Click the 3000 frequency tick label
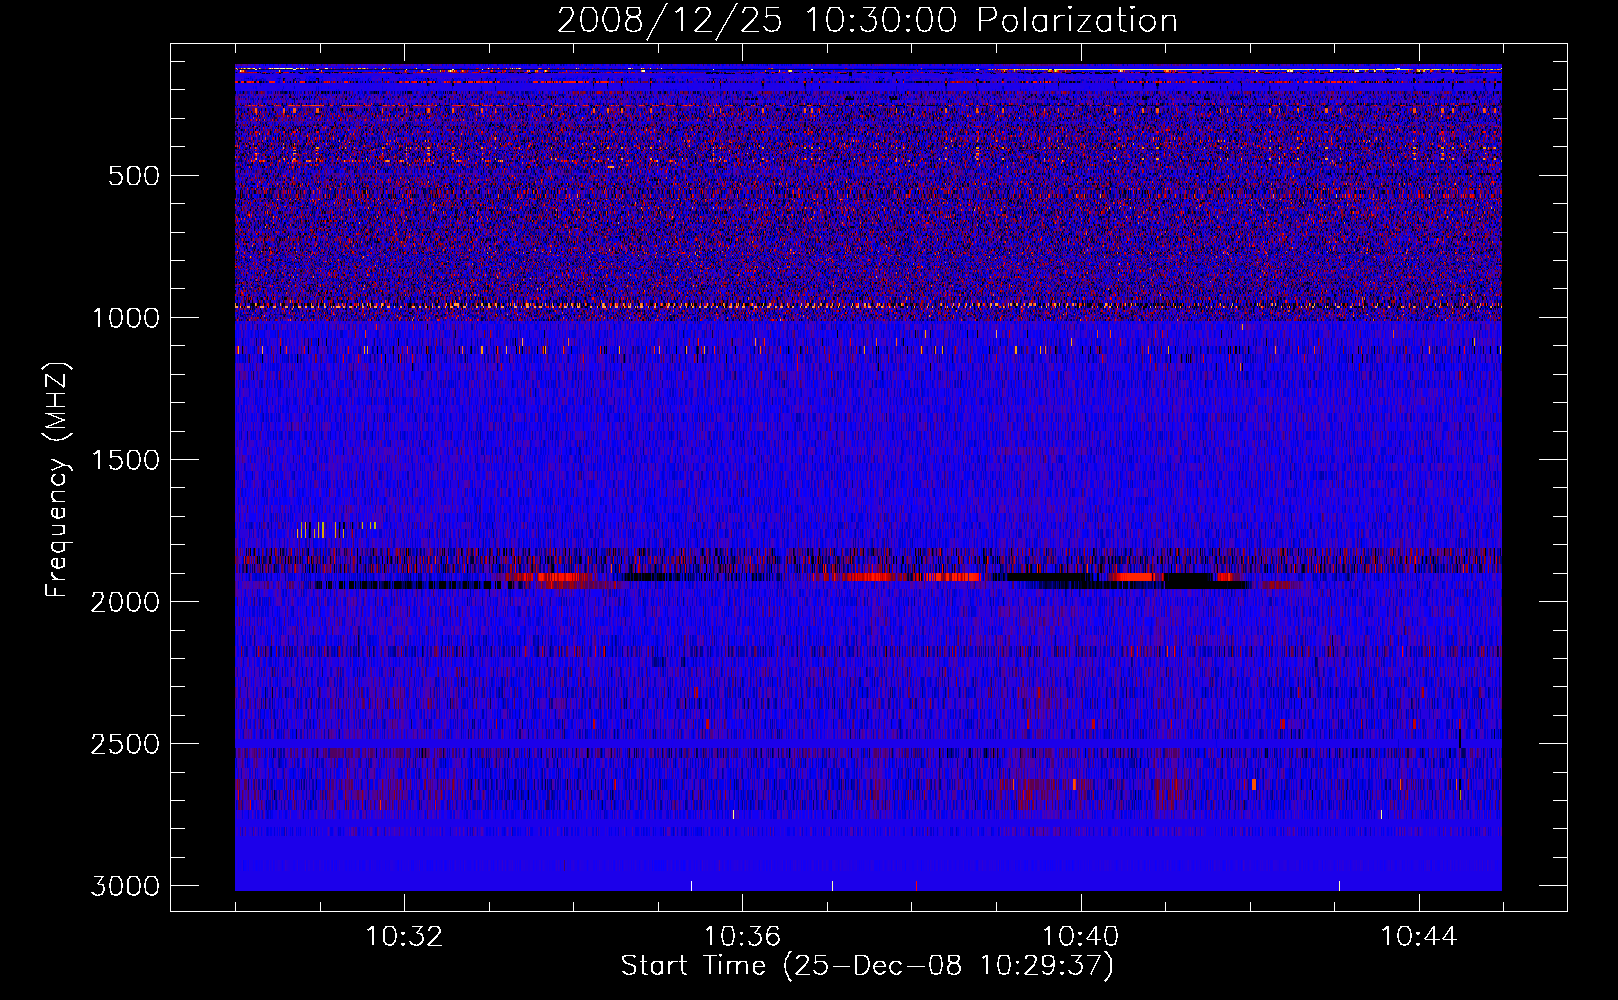The image size is (1618, 1000). pyautogui.click(x=125, y=886)
